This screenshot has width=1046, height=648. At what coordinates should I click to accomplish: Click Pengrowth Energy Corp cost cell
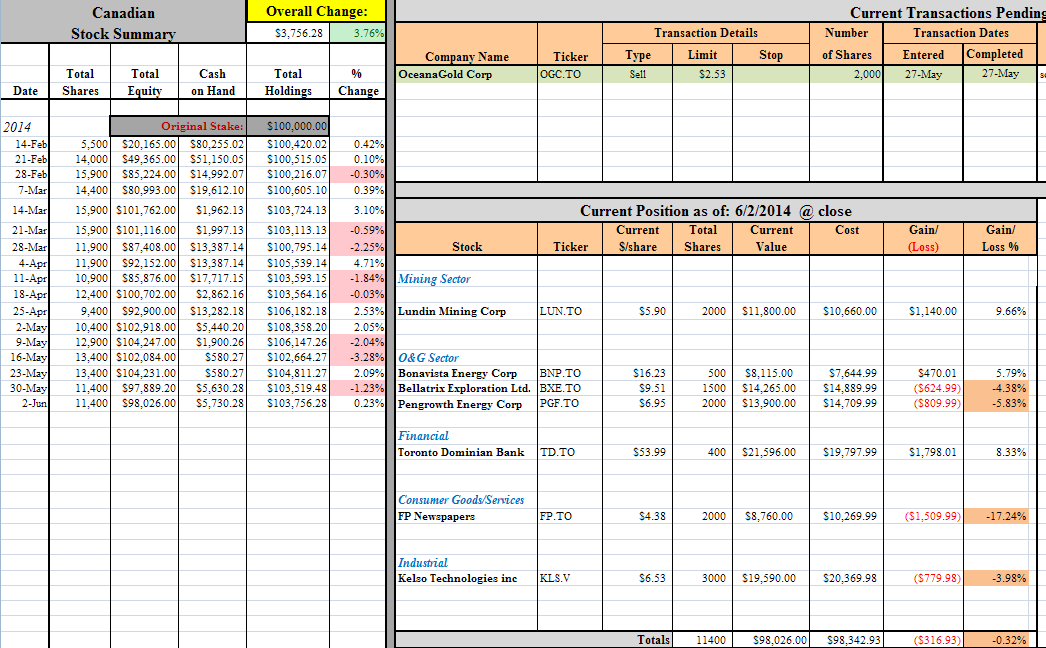pyautogui.click(x=847, y=403)
